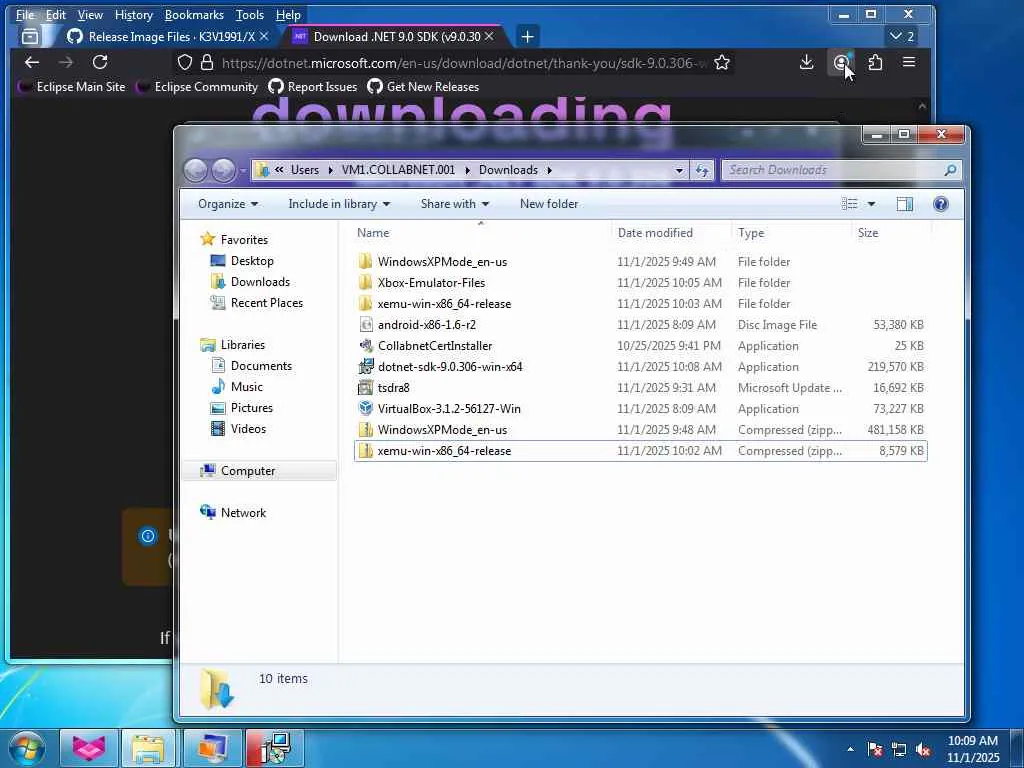
Task: Select the VirtualBox-3.1.2-56127-Win installer
Action: pos(640,409)
